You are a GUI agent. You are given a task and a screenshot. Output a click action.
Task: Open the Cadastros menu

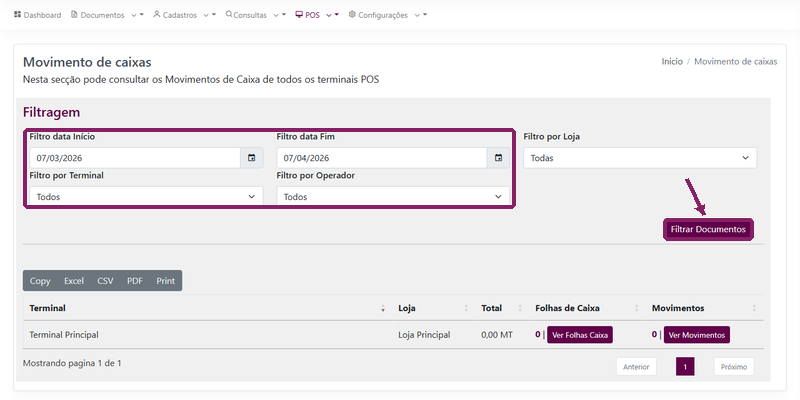click(x=184, y=15)
